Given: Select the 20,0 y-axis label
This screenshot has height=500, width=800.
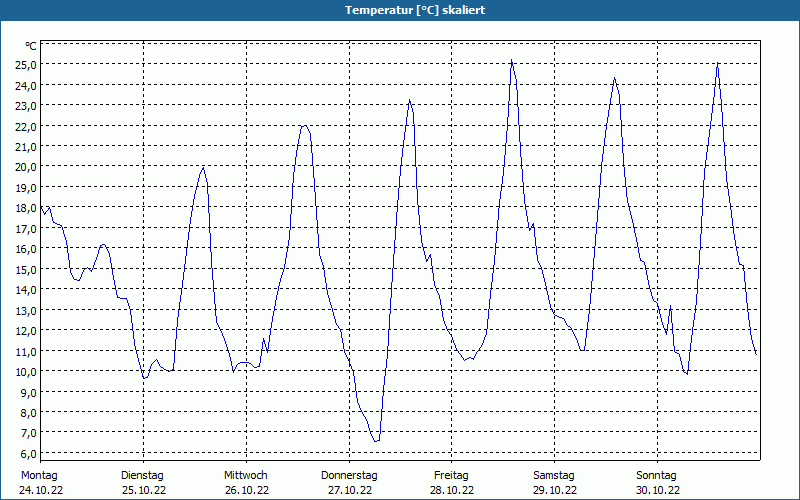Looking at the screenshot, I should (x=27, y=167).
